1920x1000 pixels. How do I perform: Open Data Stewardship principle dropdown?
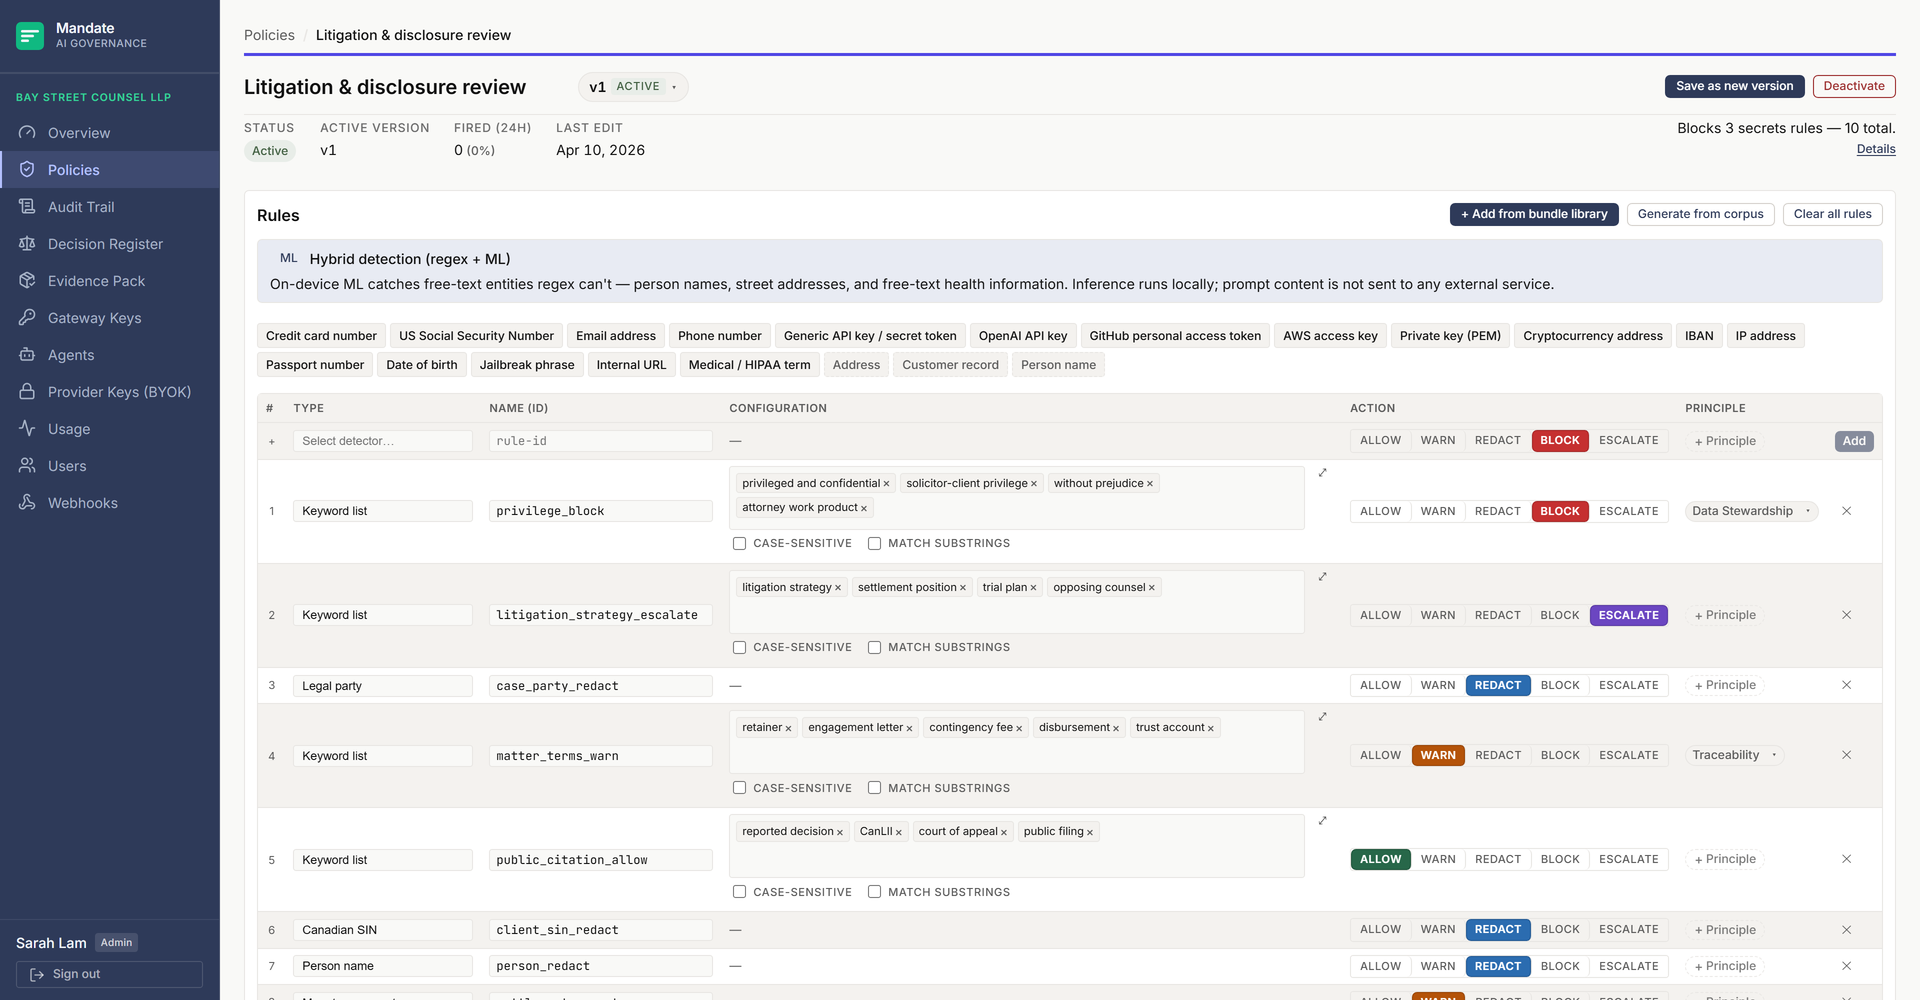tap(1751, 511)
